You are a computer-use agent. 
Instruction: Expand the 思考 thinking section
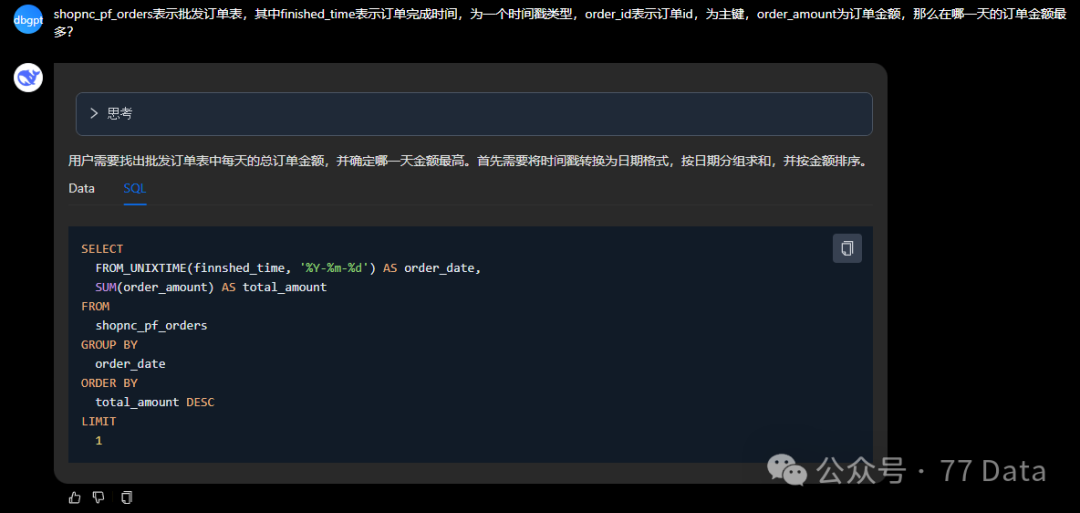coord(474,114)
